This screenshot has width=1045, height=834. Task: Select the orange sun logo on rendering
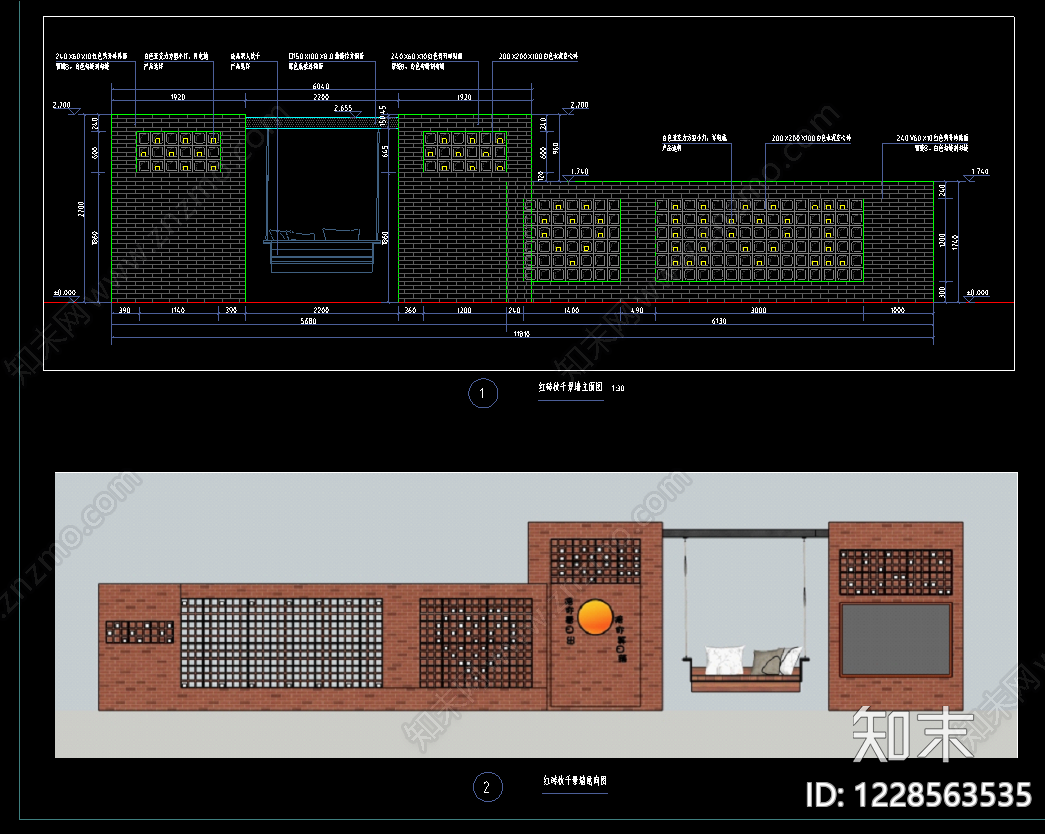click(x=594, y=617)
